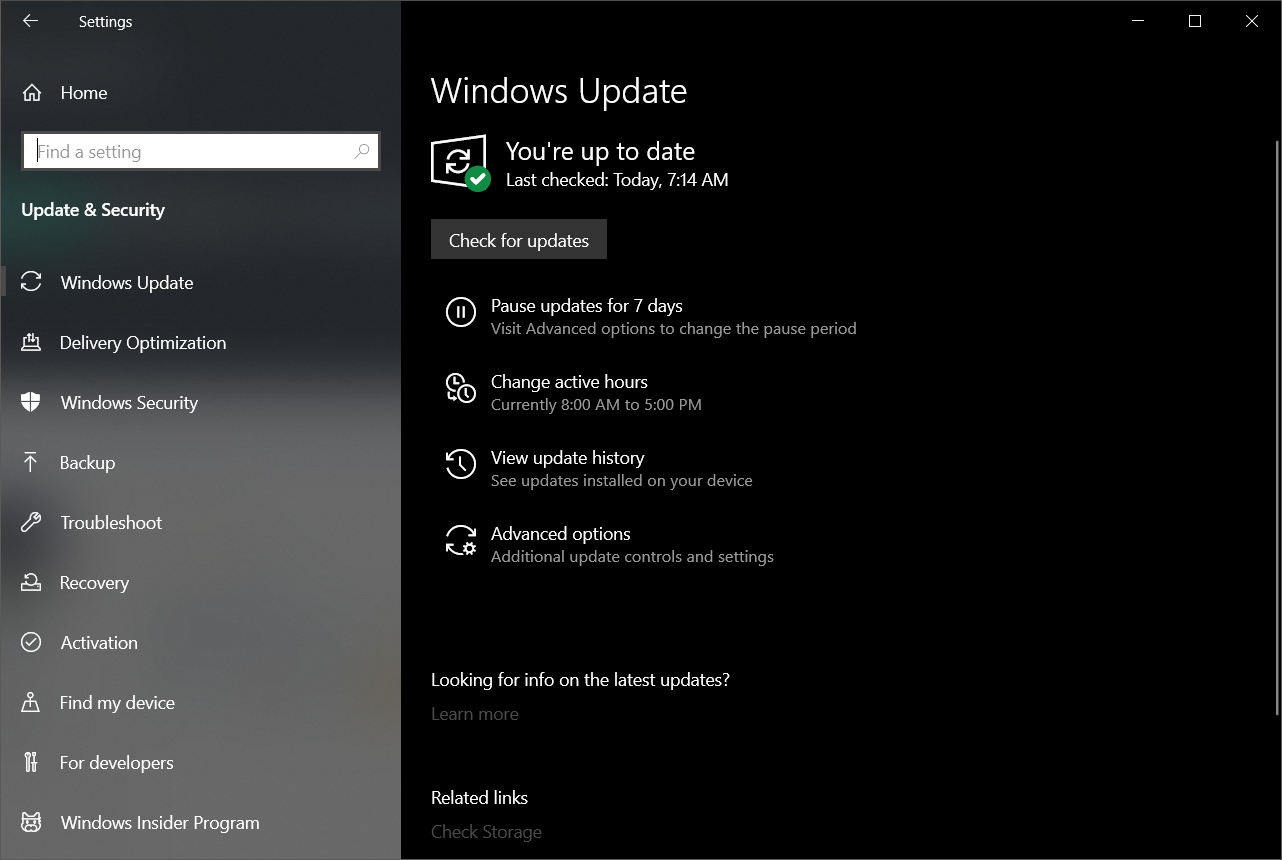Maximize the Settings window
Image resolution: width=1282 pixels, height=860 pixels.
pos(1194,21)
